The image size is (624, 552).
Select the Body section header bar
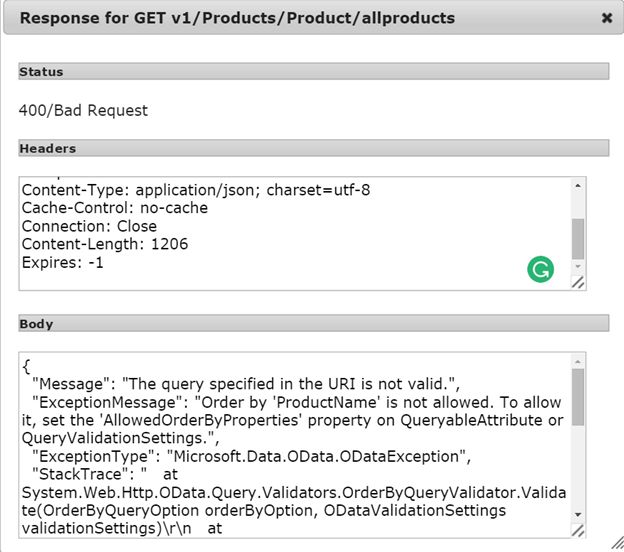pyautogui.click(x=314, y=324)
